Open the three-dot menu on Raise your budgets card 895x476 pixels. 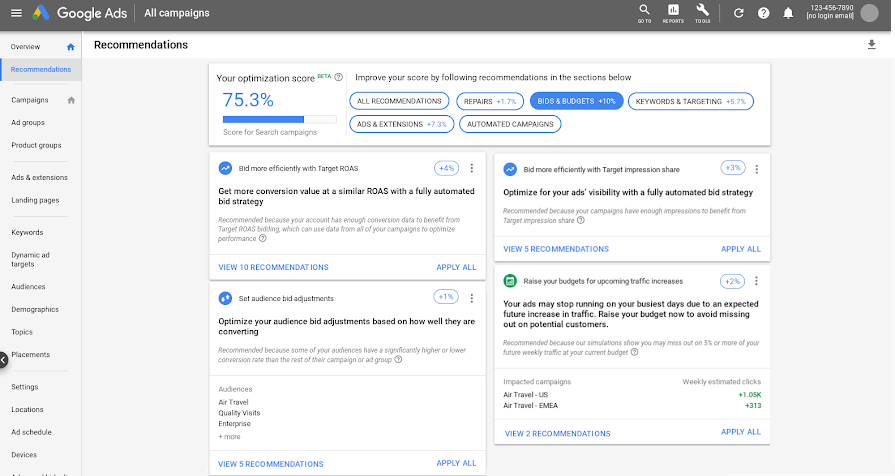(x=756, y=281)
